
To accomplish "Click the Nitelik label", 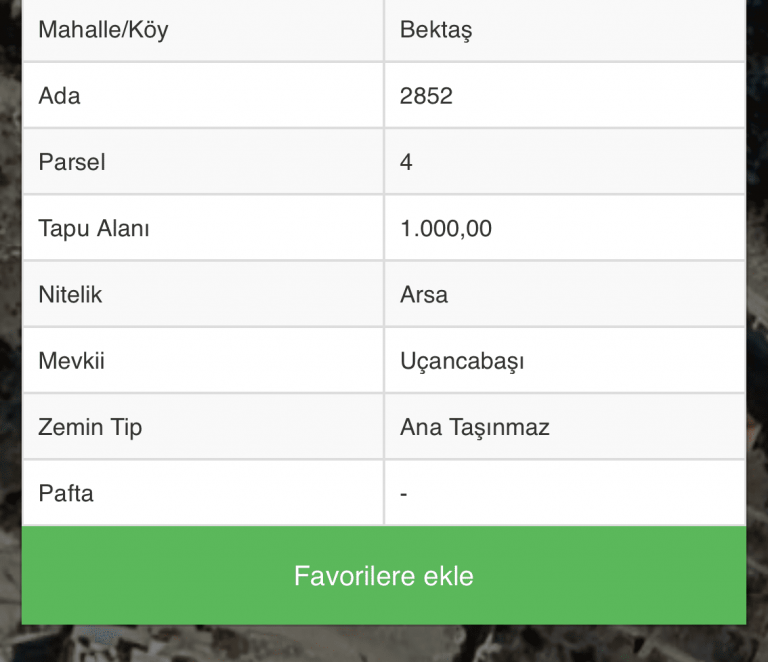I will click(71, 295).
